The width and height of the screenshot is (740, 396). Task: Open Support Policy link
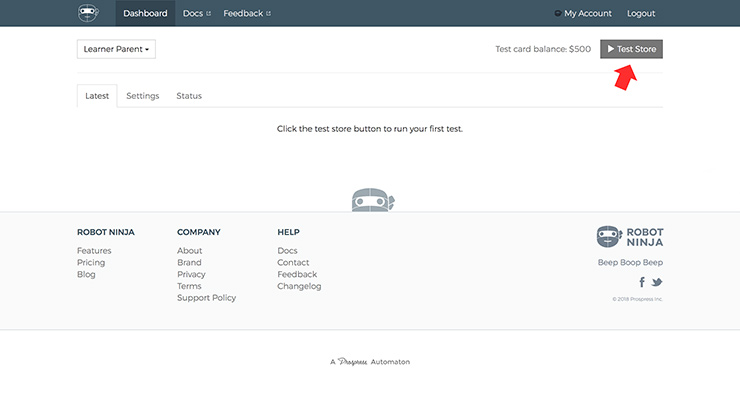pyautogui.click(x=206, y=298)
